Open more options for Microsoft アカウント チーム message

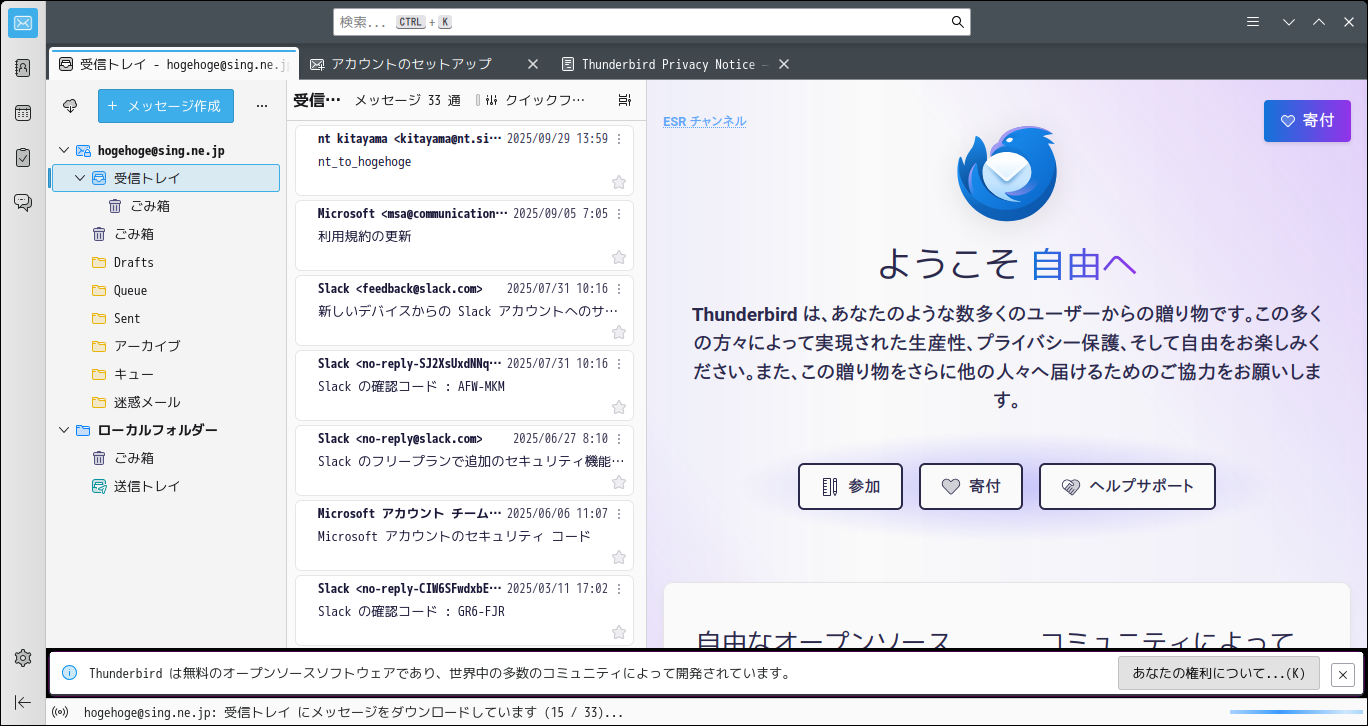[x=619, y=514]
